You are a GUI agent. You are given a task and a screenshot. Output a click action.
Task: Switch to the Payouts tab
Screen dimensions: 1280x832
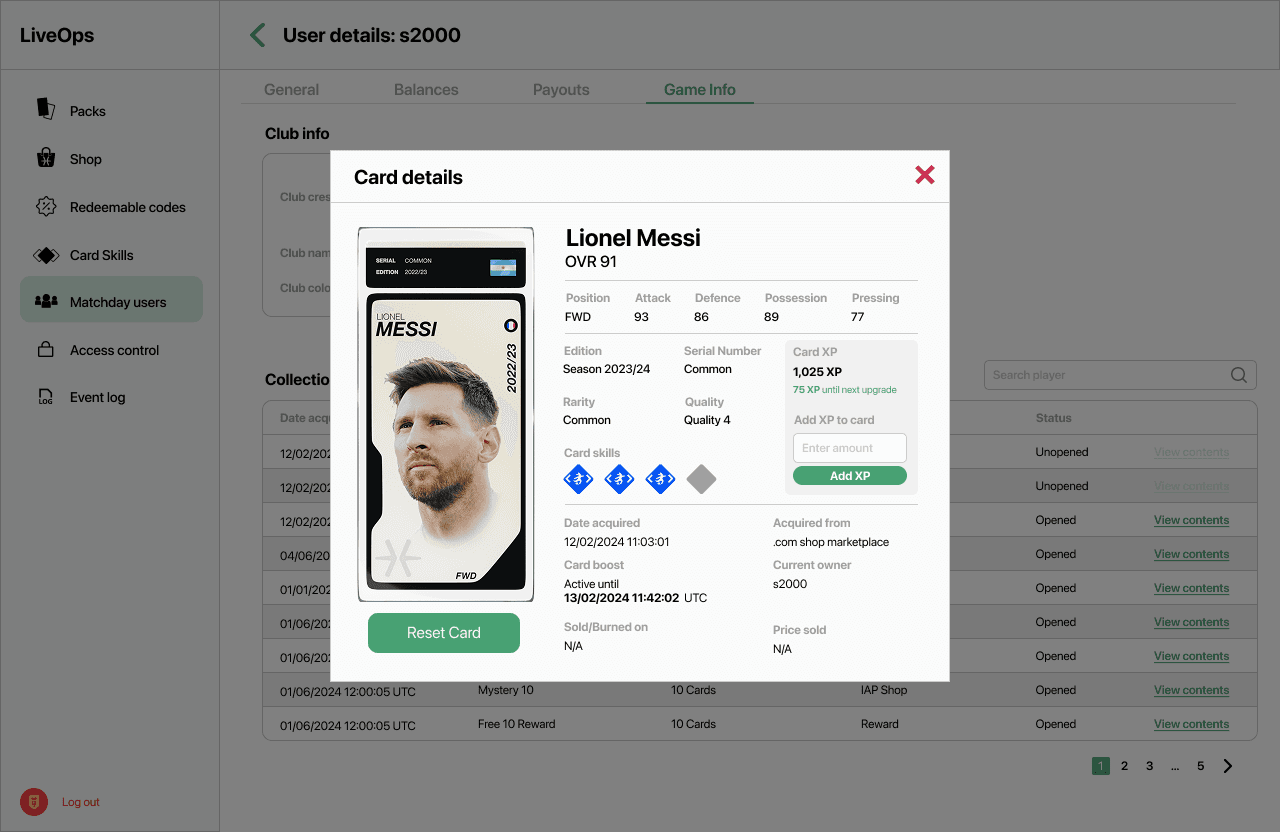coord(561,90)
